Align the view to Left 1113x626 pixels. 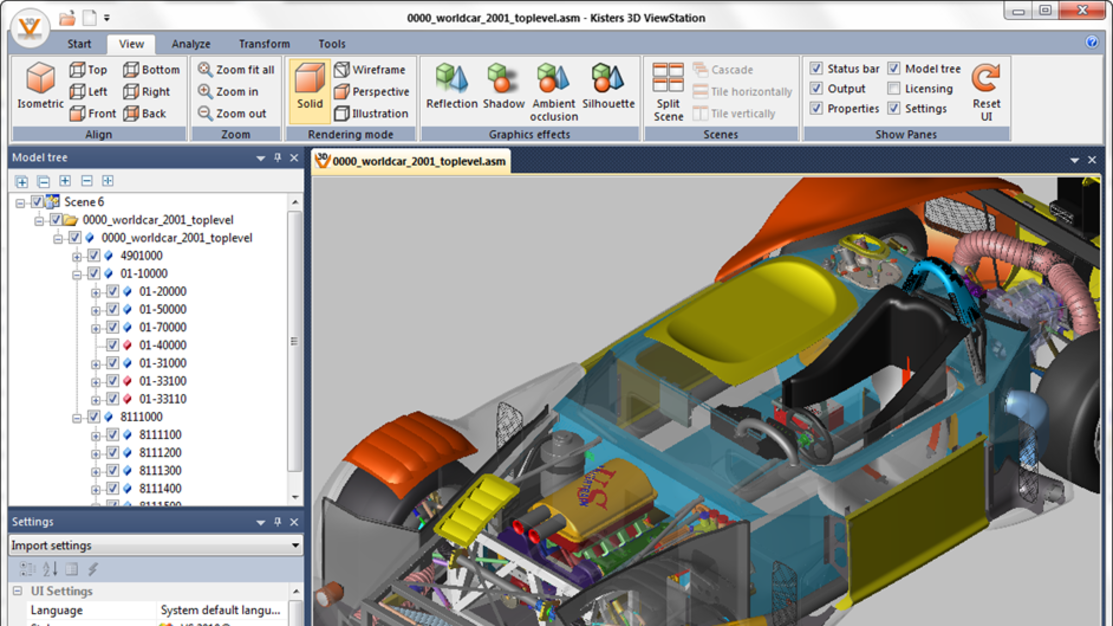pyautogui.click(x=89, y=92)
